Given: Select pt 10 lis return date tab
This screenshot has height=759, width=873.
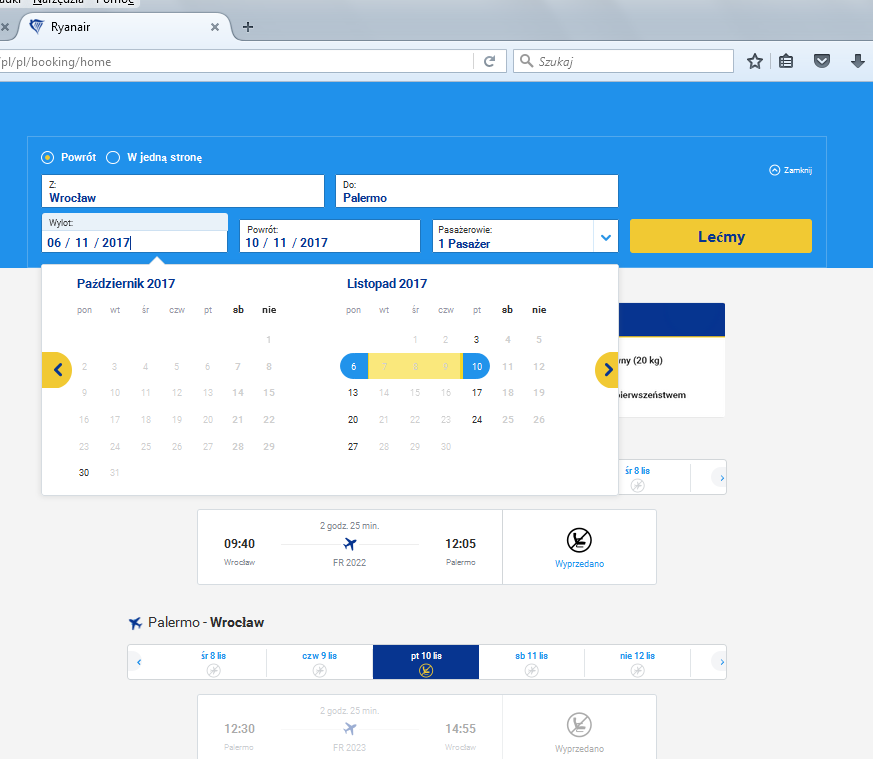Looking at the screenshot, I should pyautogui.click(x=426, y=662).
